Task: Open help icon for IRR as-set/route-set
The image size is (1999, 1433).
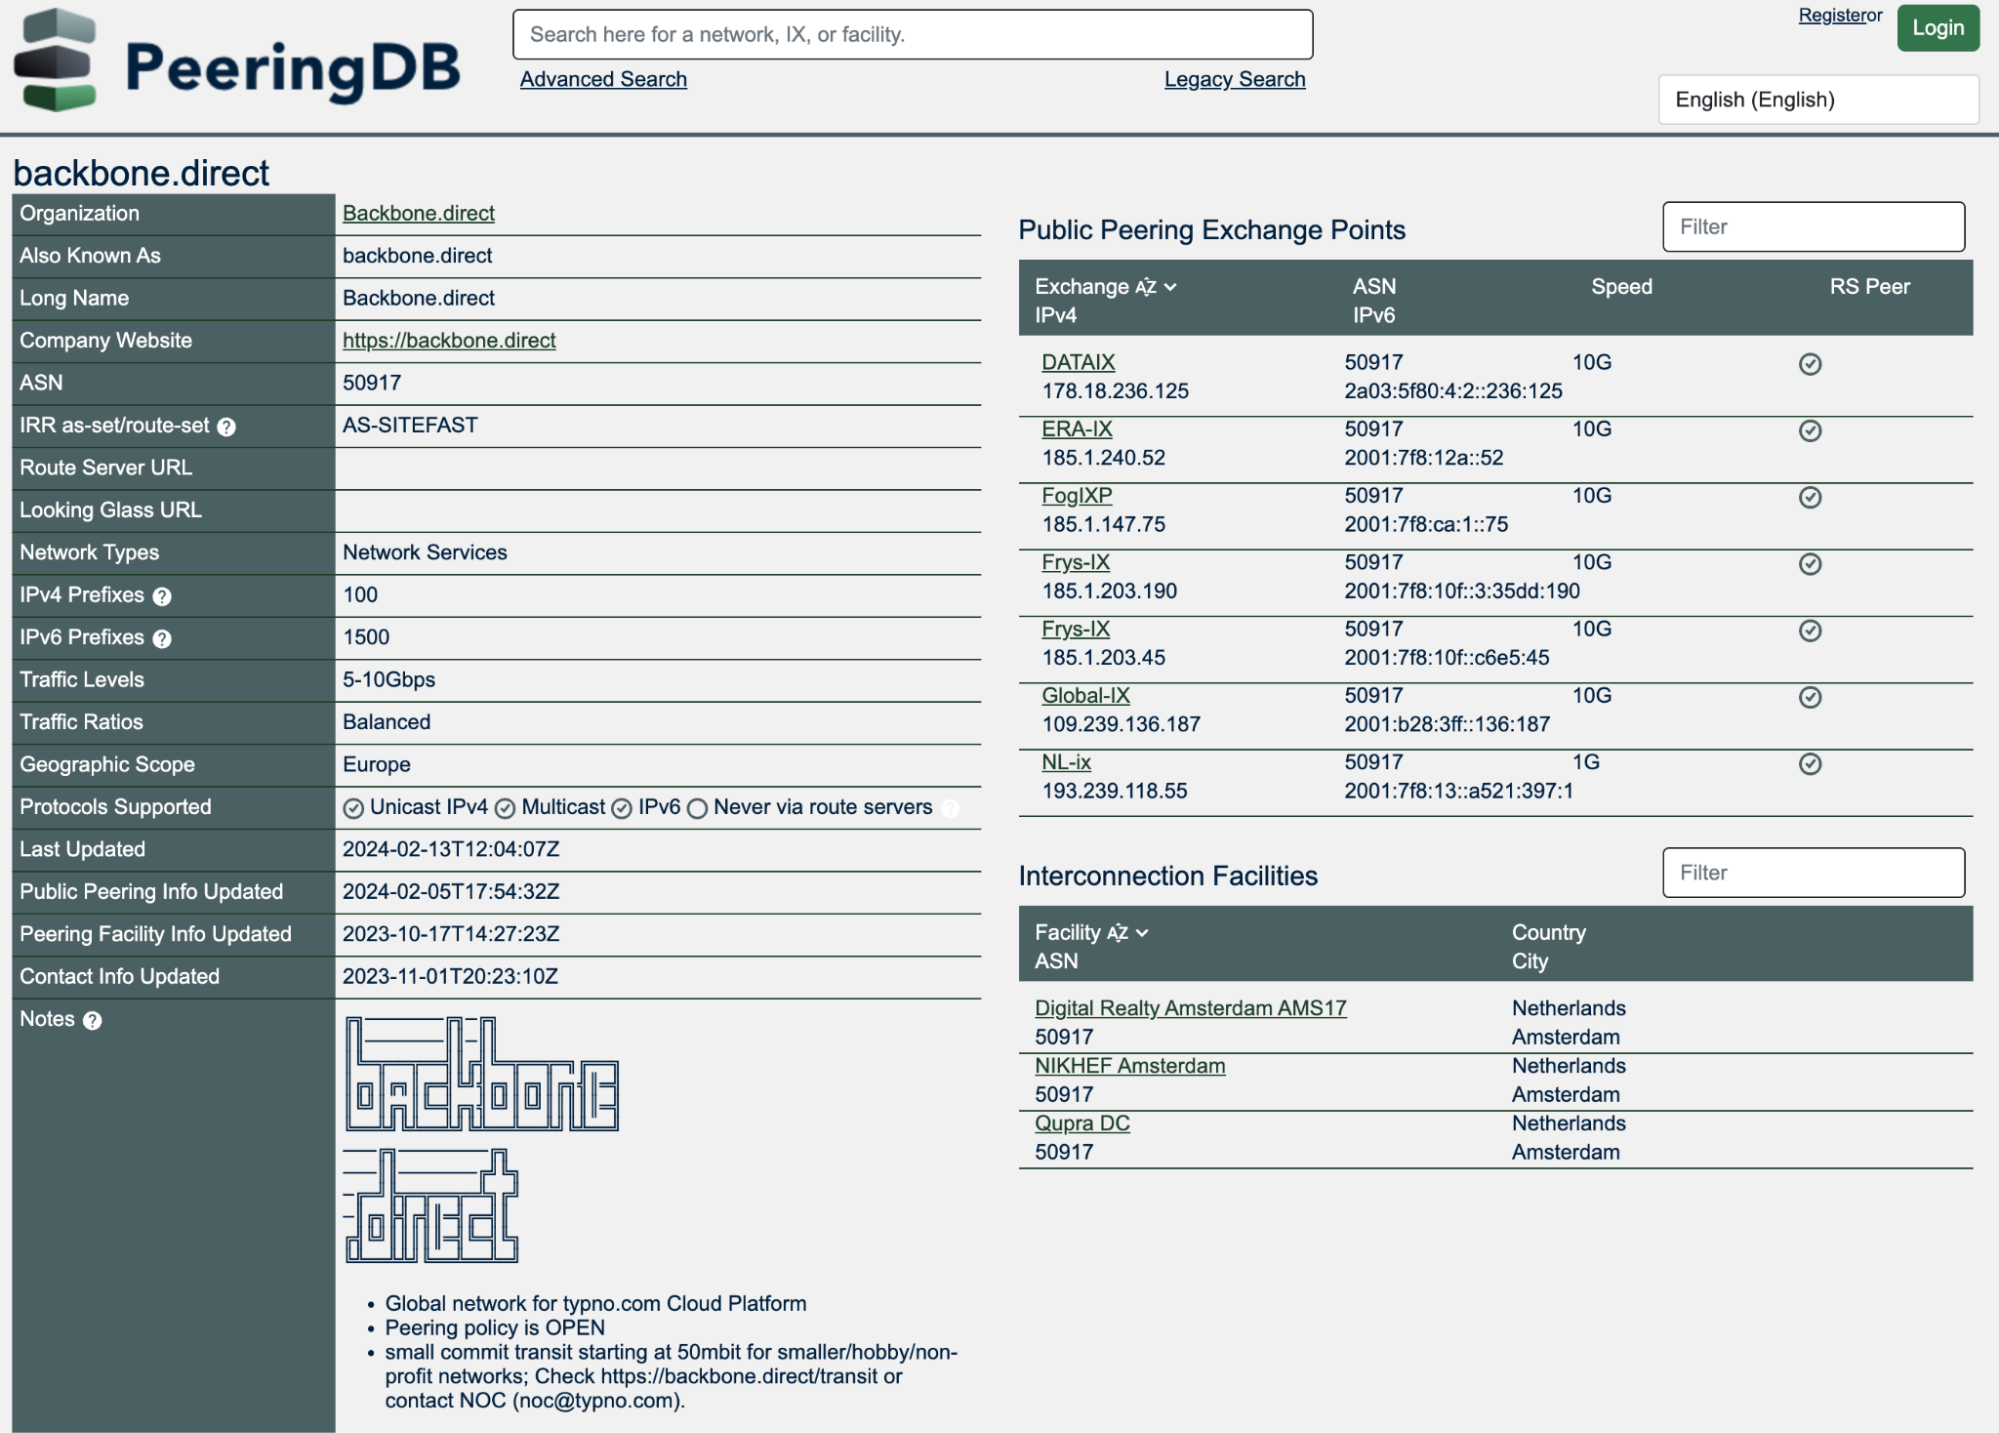Action: 227,427
